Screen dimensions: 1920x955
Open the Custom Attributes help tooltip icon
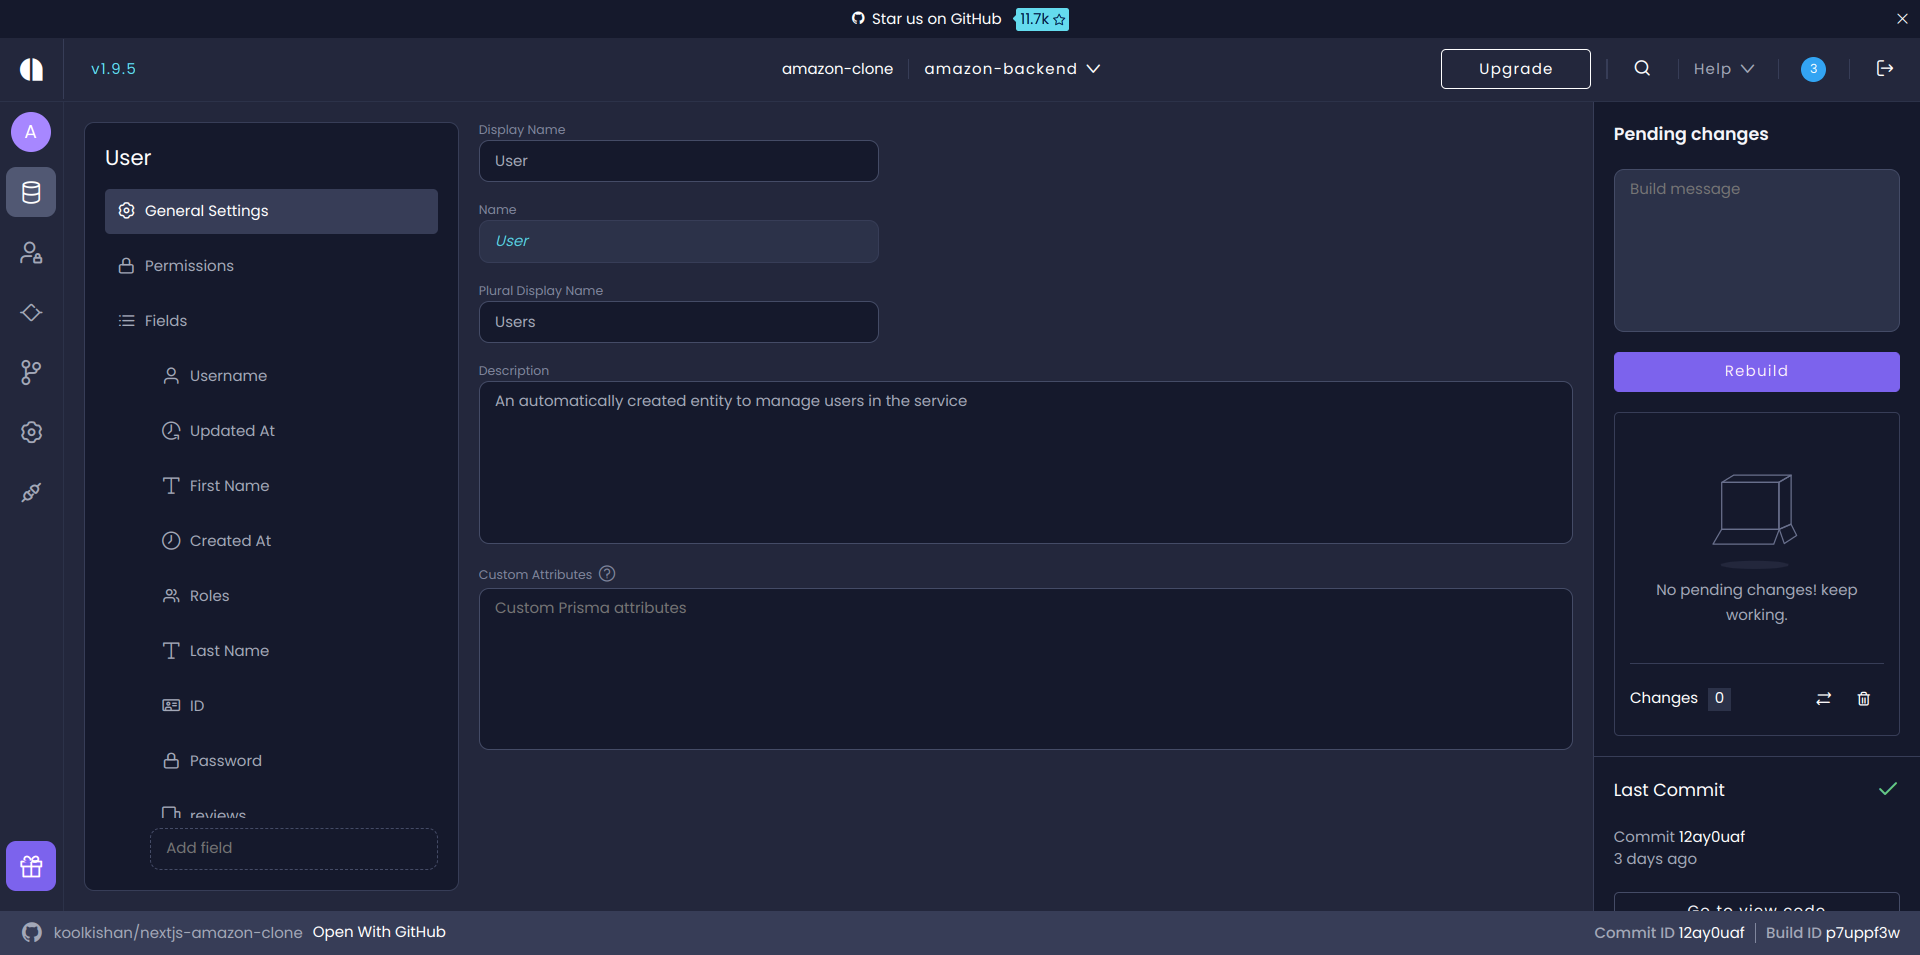click(x=606, y=574)
